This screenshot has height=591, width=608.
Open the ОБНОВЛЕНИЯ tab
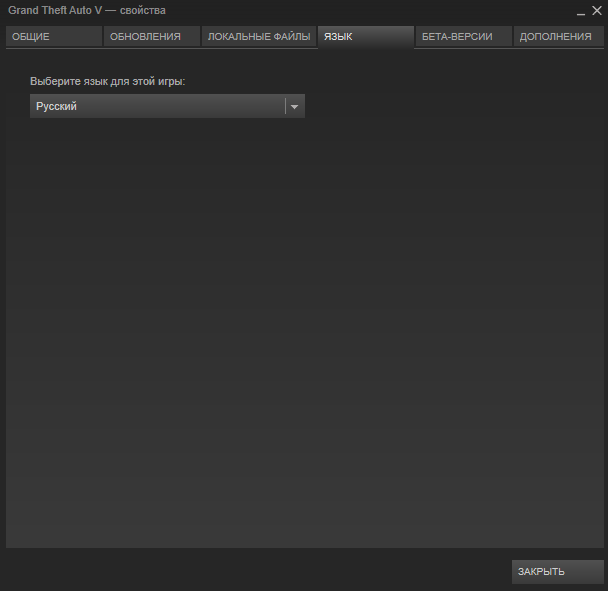pyautogui.click(x=152, y=36)
